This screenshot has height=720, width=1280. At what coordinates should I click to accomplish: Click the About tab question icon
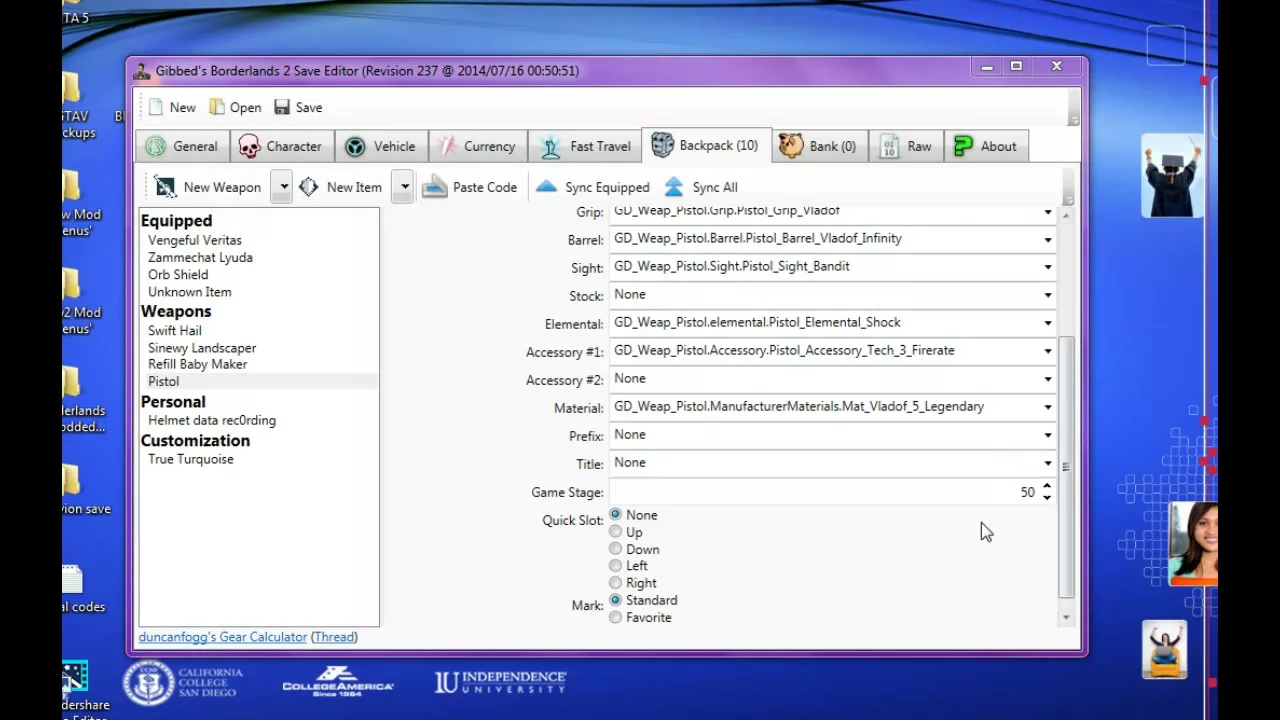(x=963, y=146)
